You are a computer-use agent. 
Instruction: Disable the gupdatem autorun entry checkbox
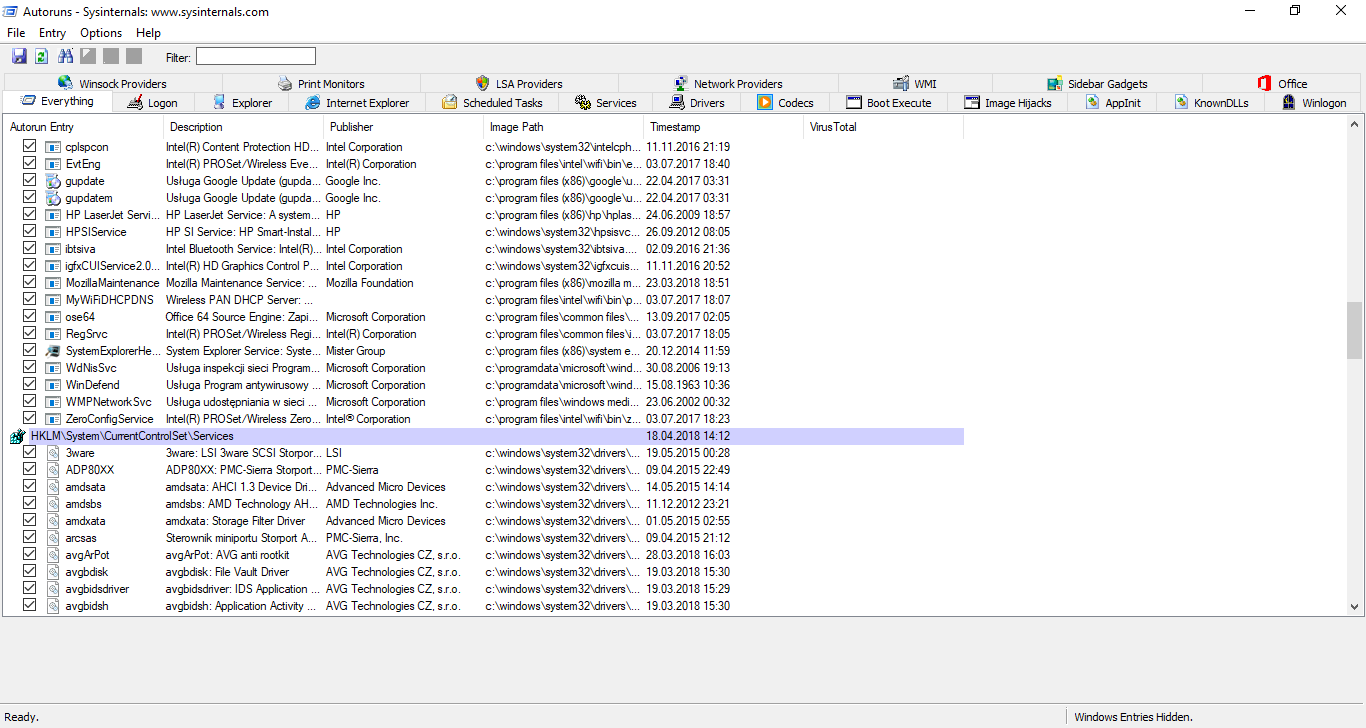(29, 198)
